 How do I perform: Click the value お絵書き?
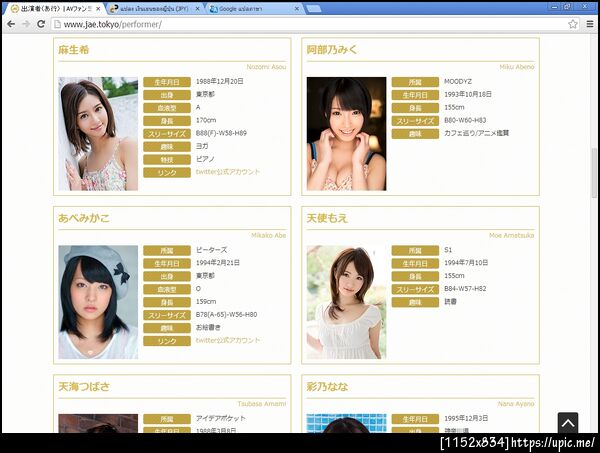click(x=208, y=328)
